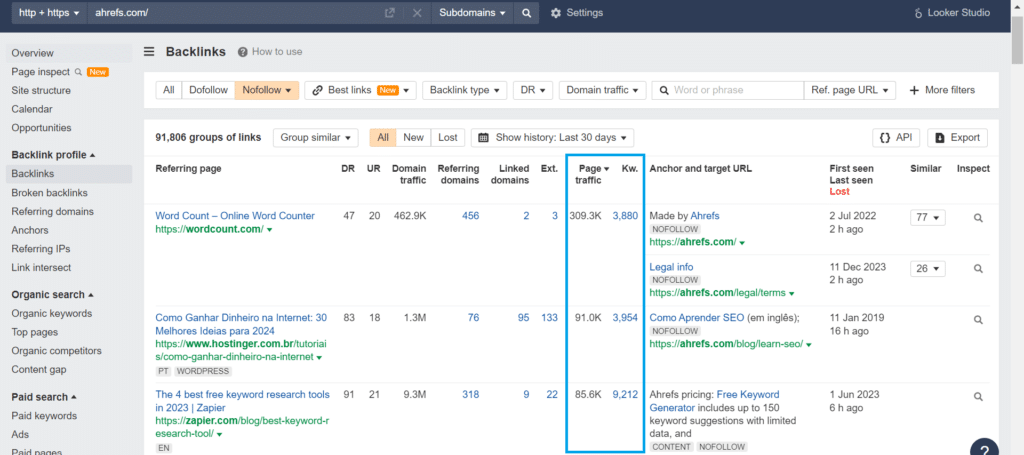Viewport: 1024px width, 455px height.
Task: Open the How to use help
Action: click(270, 52)
